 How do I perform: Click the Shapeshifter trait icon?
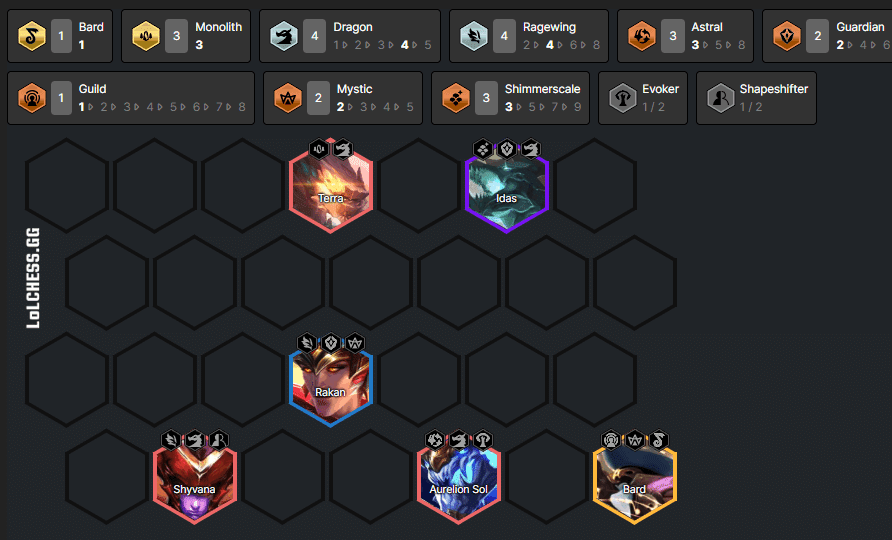tap(721, 98)
